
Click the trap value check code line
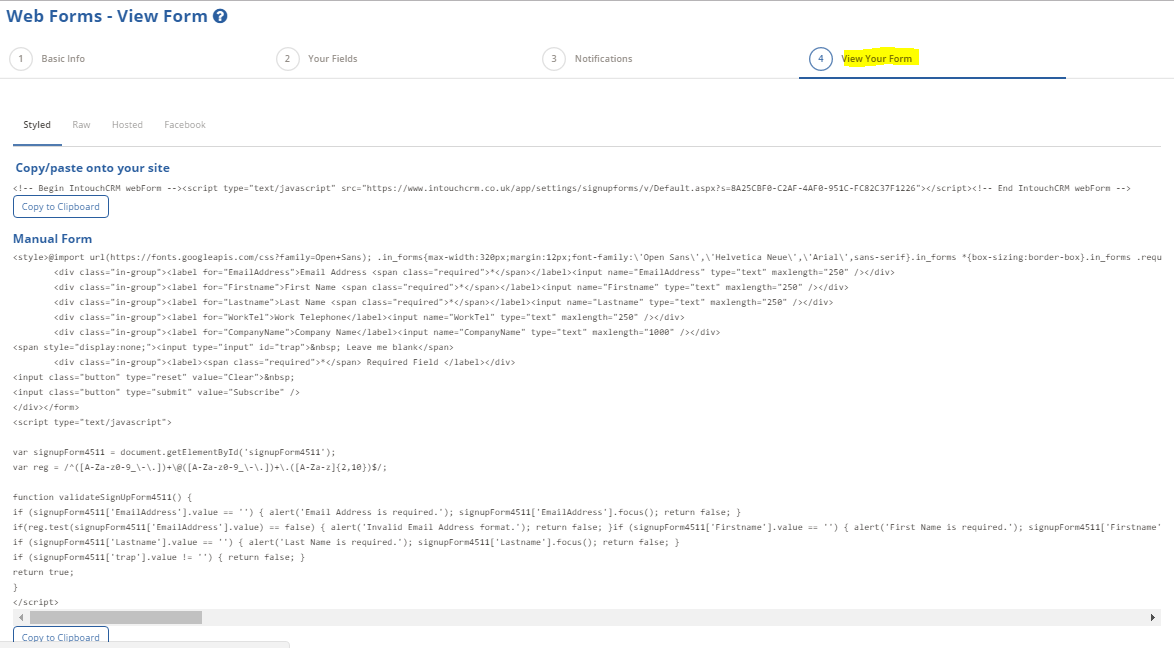159,557
